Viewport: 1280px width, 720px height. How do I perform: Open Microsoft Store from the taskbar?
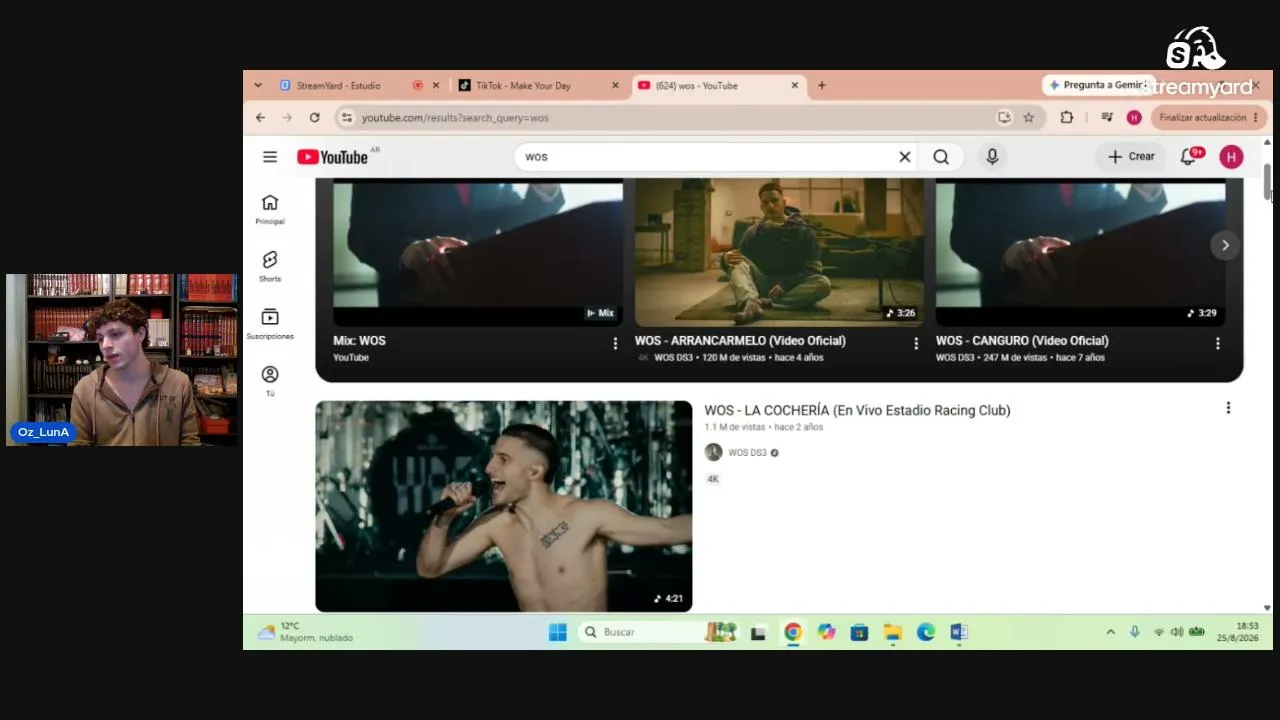[x=859, y=632]
